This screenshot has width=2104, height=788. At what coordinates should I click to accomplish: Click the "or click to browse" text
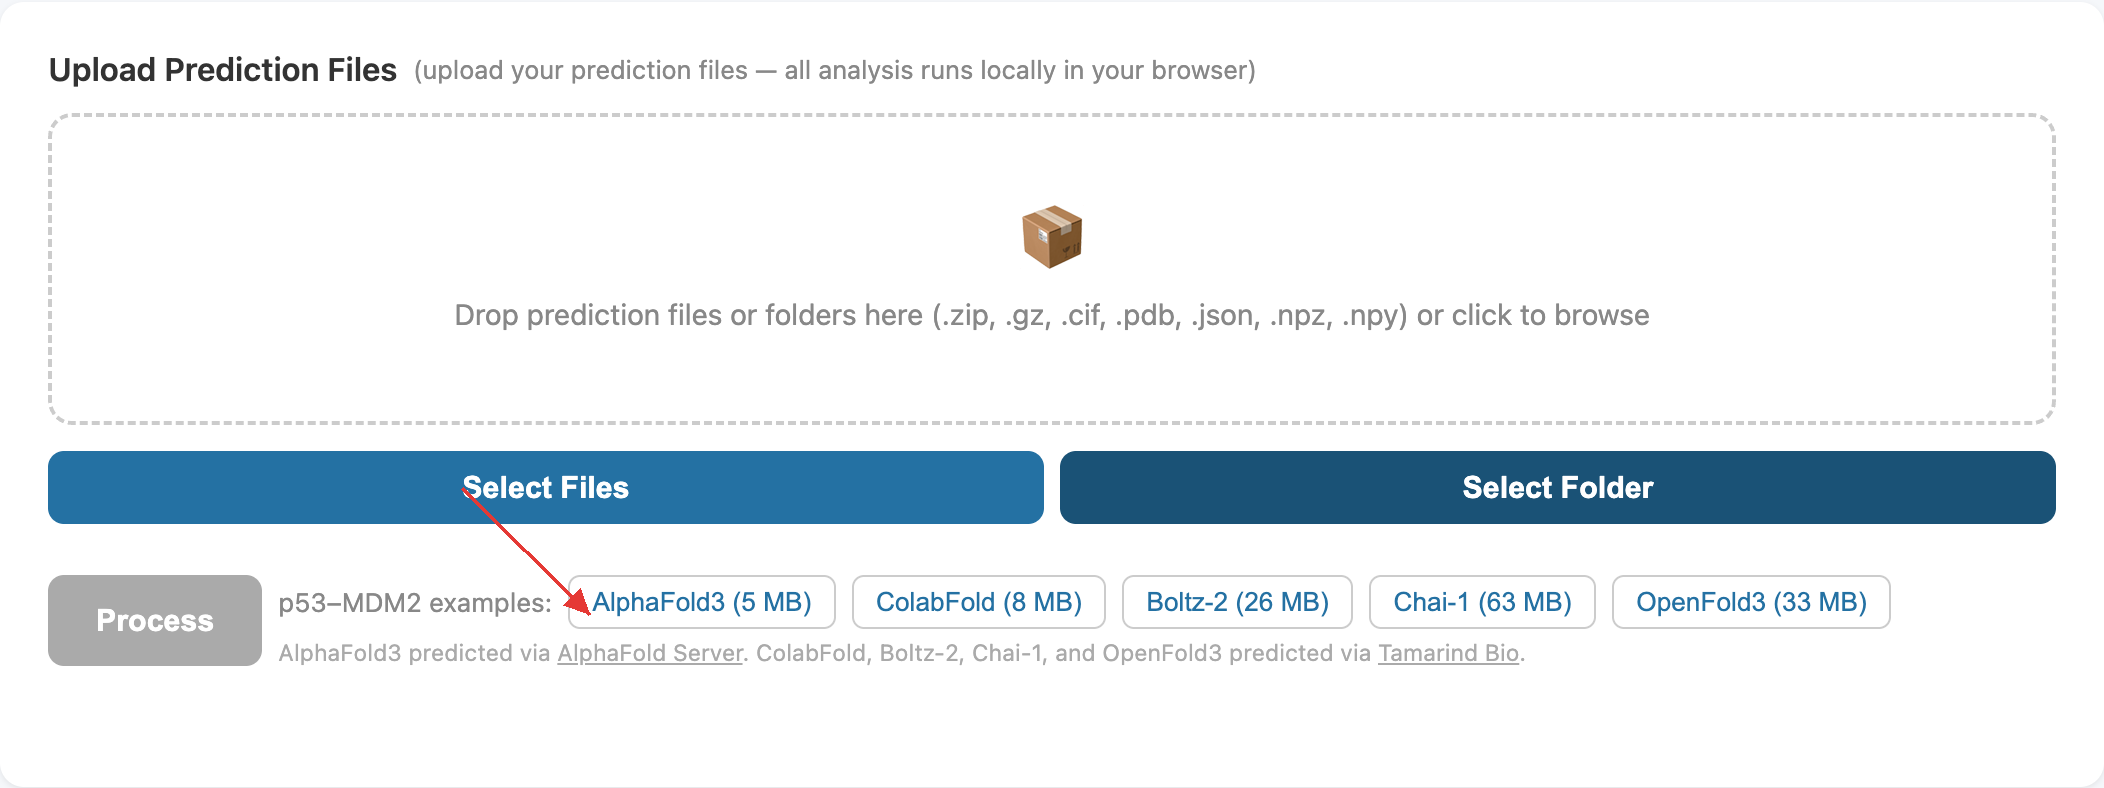(1533, 315)
